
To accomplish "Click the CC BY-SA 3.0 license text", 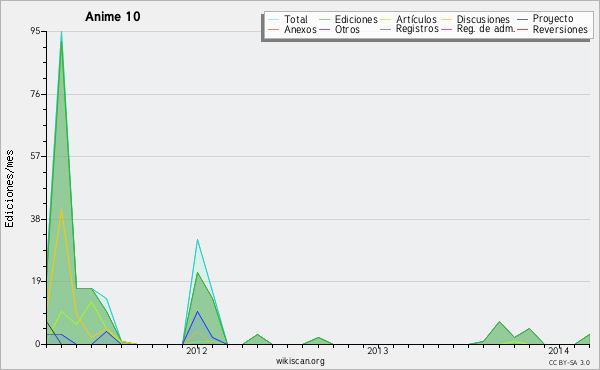I will point(569,362).
